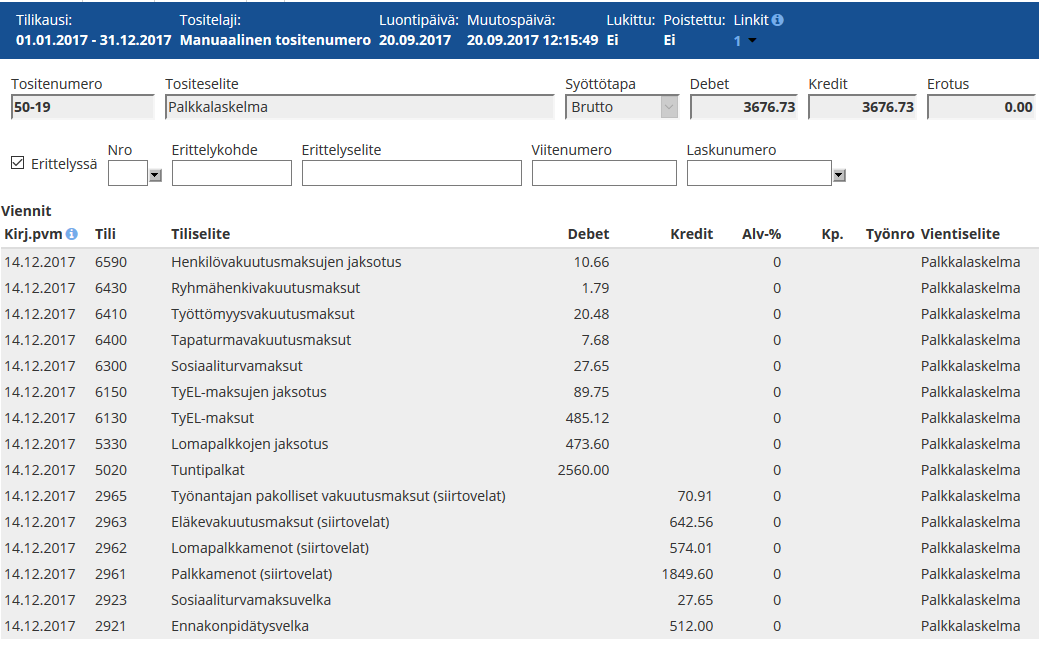Click the info icon beside Kirj.pvm header
The width and height of the screenshot is (1039, 646).
(71, 234)
